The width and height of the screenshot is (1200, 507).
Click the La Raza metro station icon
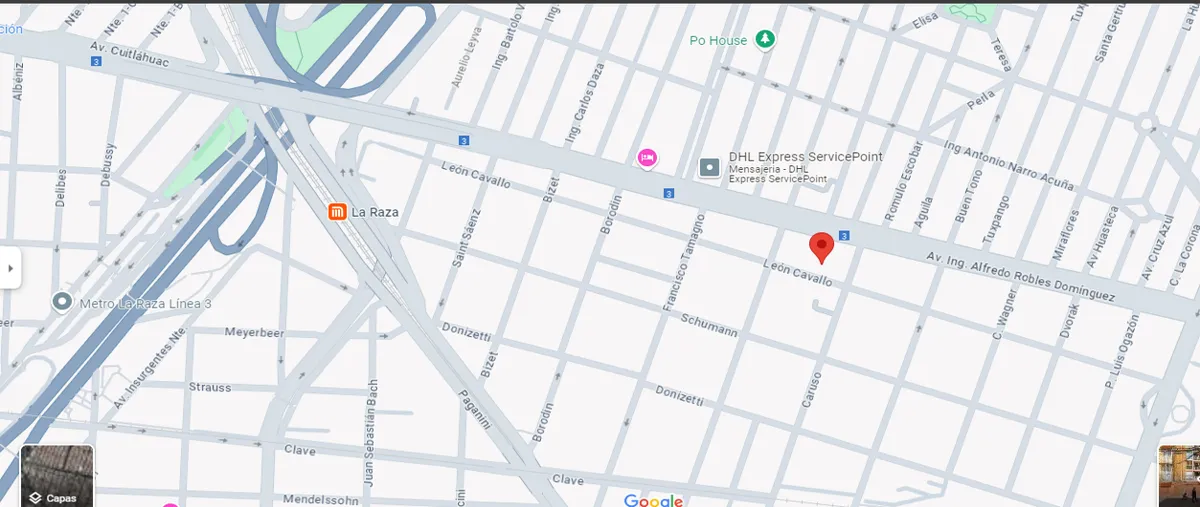tap(337, 211)
